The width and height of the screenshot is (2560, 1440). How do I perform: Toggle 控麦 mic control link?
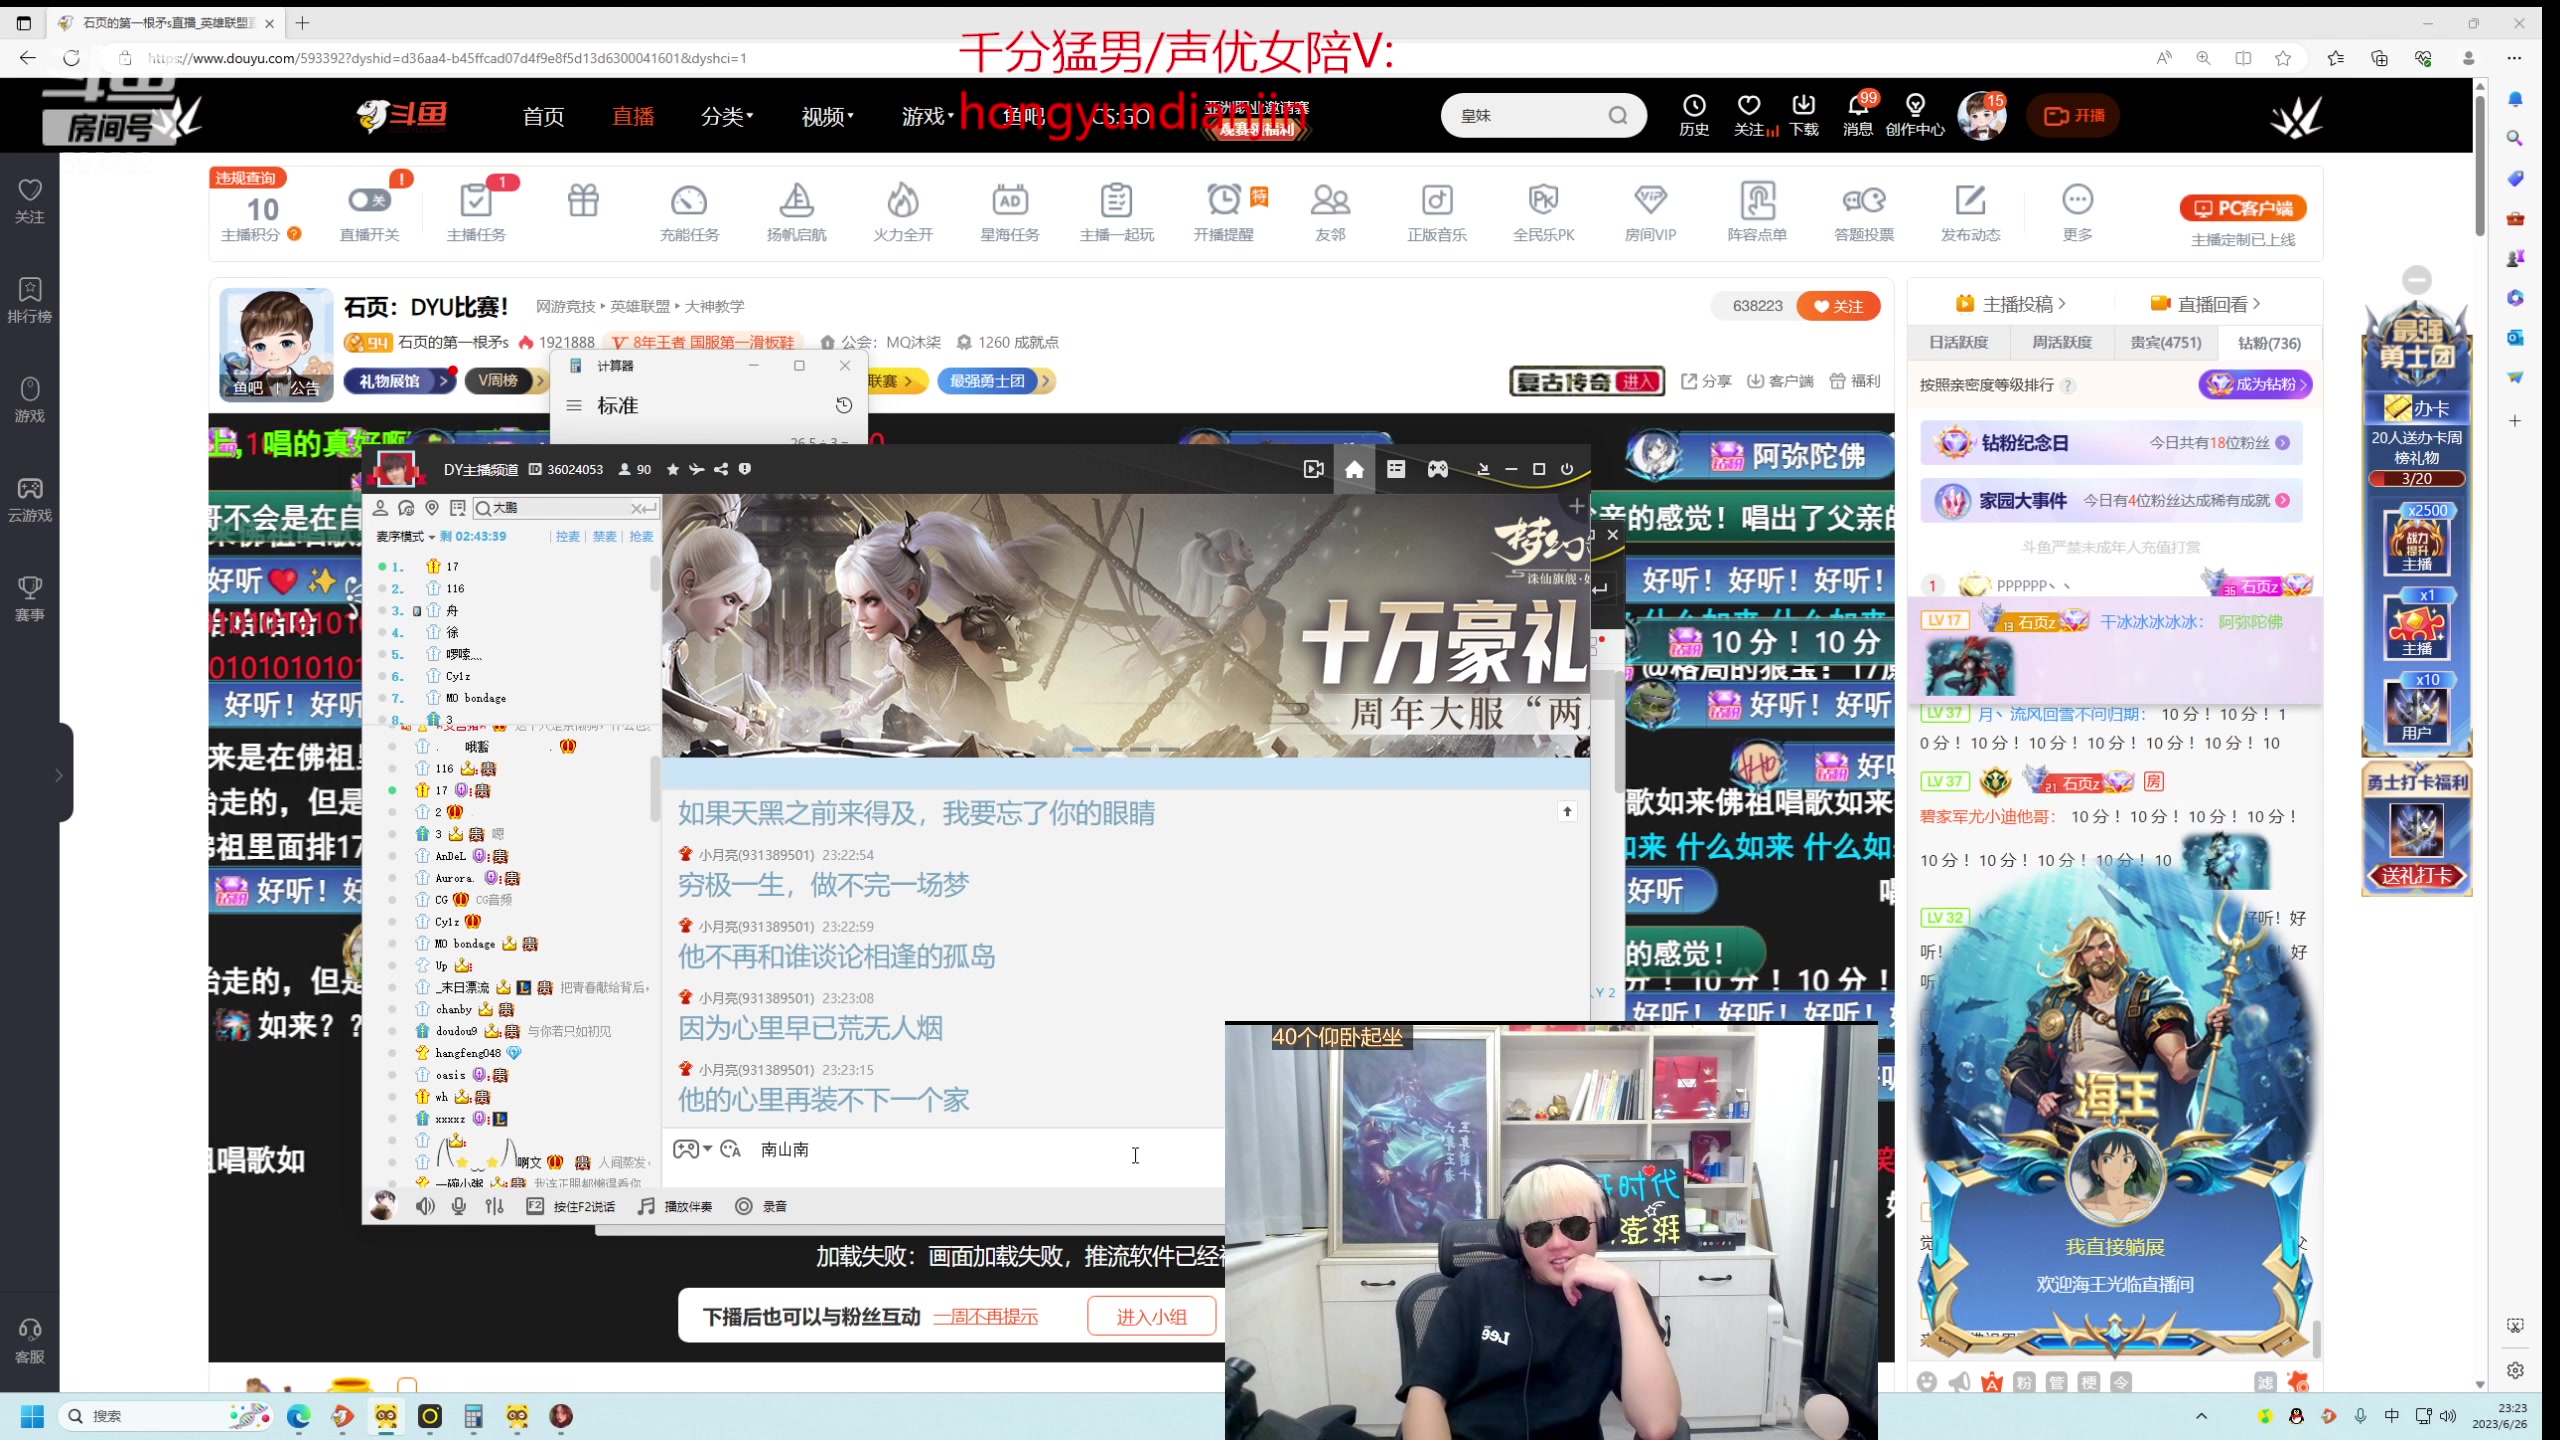click(x=568, y=537)
